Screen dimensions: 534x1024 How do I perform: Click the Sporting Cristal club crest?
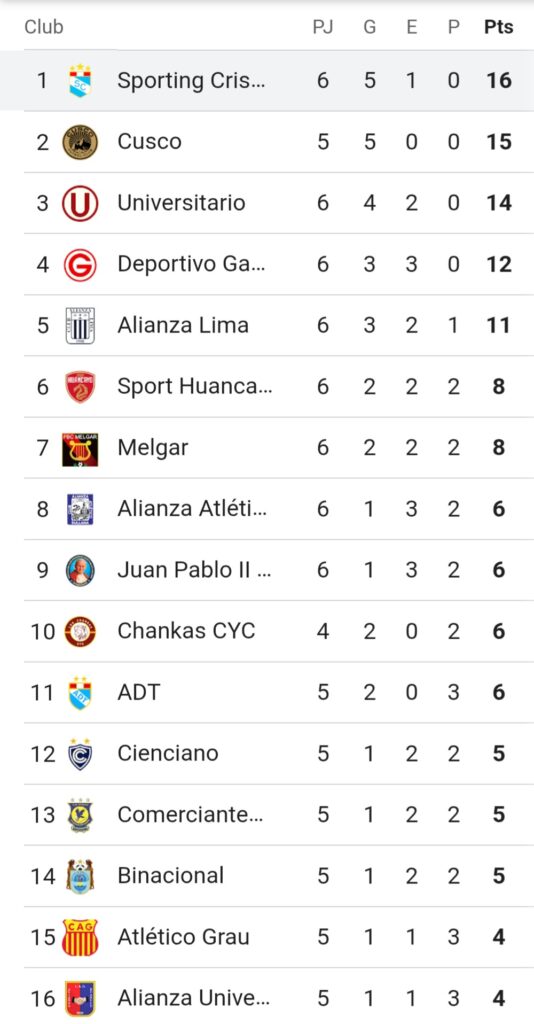click(x=80, y=81)
